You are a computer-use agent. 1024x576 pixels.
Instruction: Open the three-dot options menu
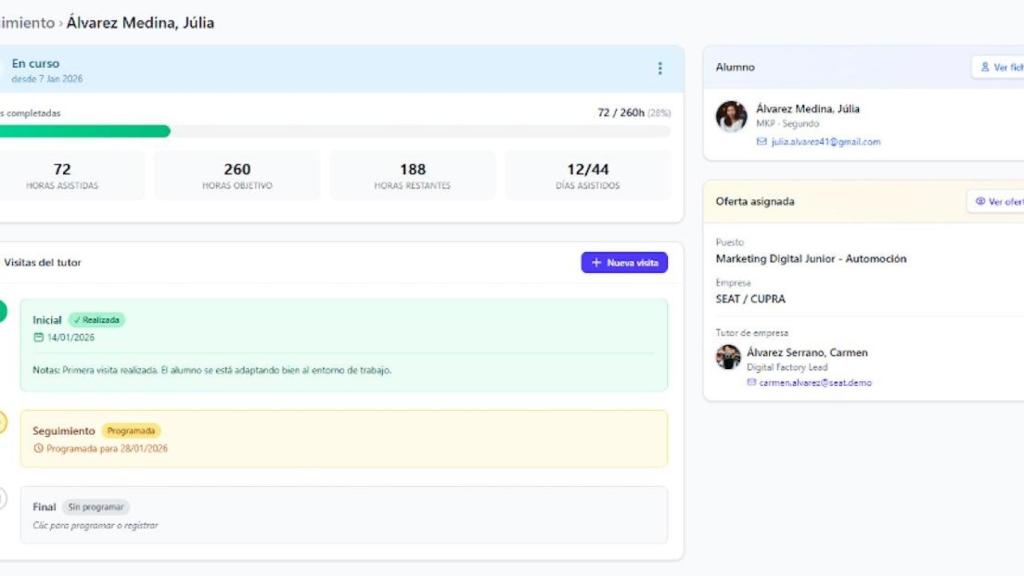point(659,68)
